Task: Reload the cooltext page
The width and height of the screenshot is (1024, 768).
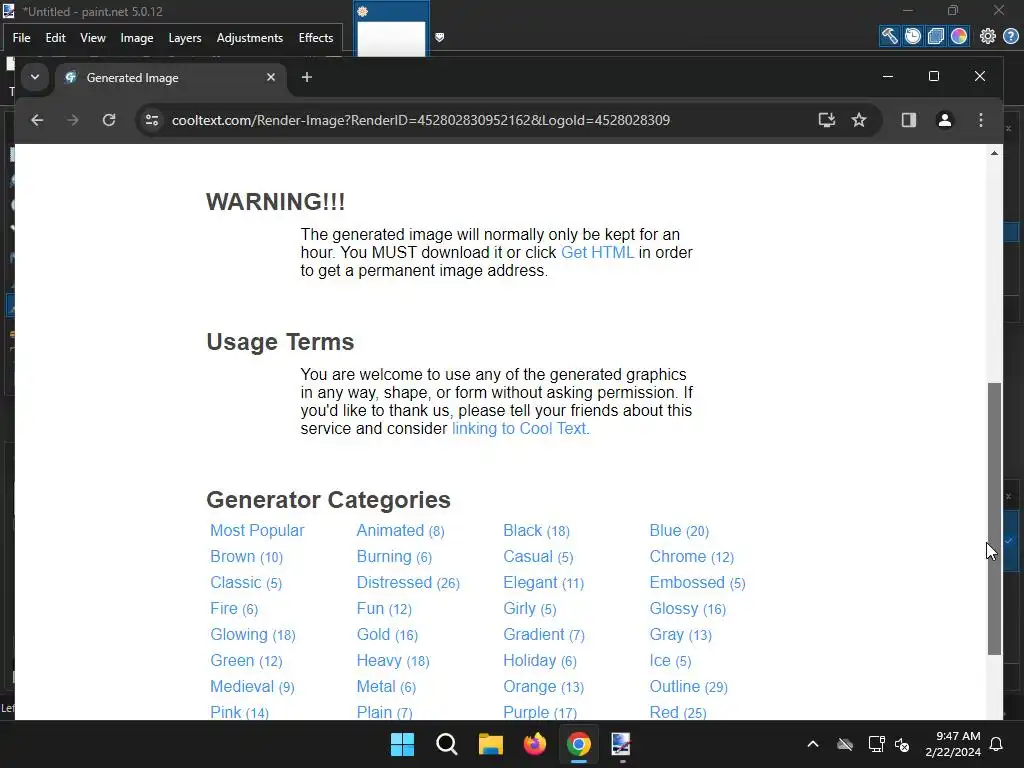Action: tap(109, 120)
